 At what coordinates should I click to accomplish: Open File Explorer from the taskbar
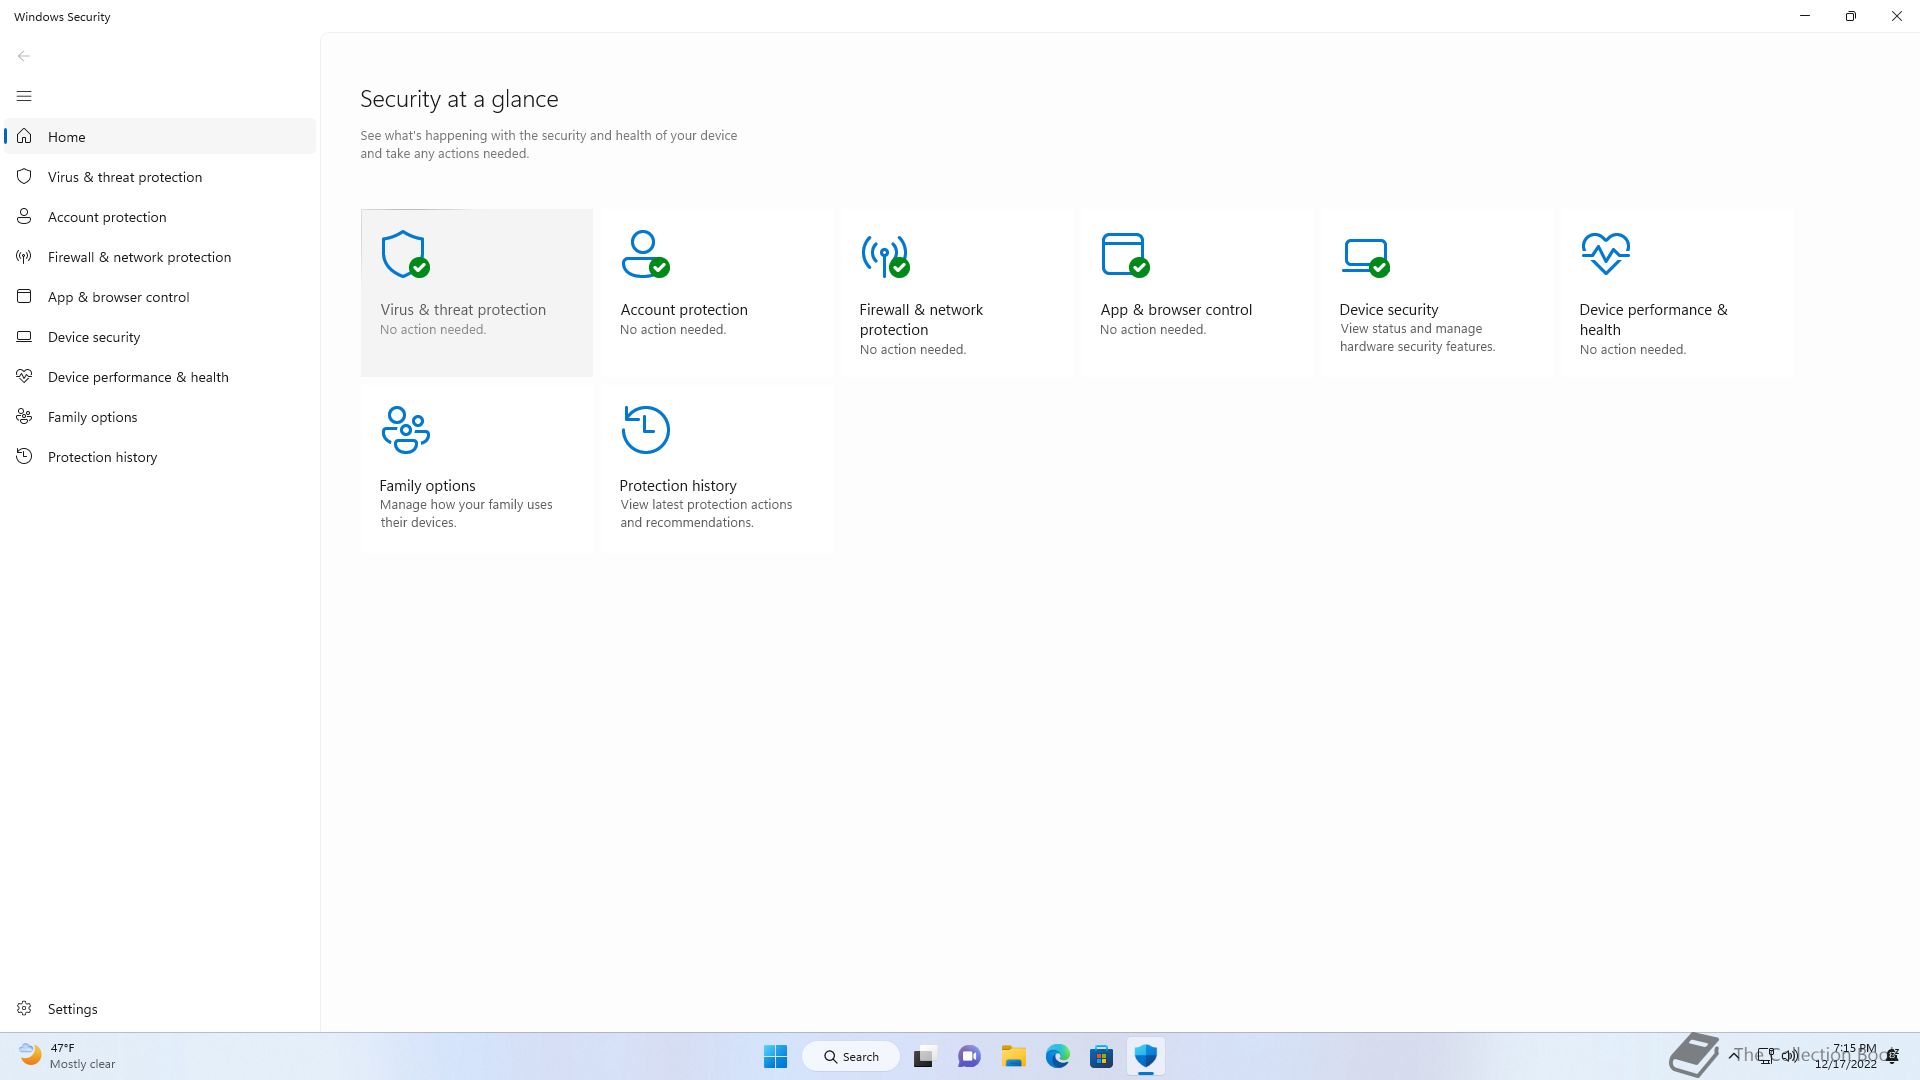(x=1014, y=1056)
